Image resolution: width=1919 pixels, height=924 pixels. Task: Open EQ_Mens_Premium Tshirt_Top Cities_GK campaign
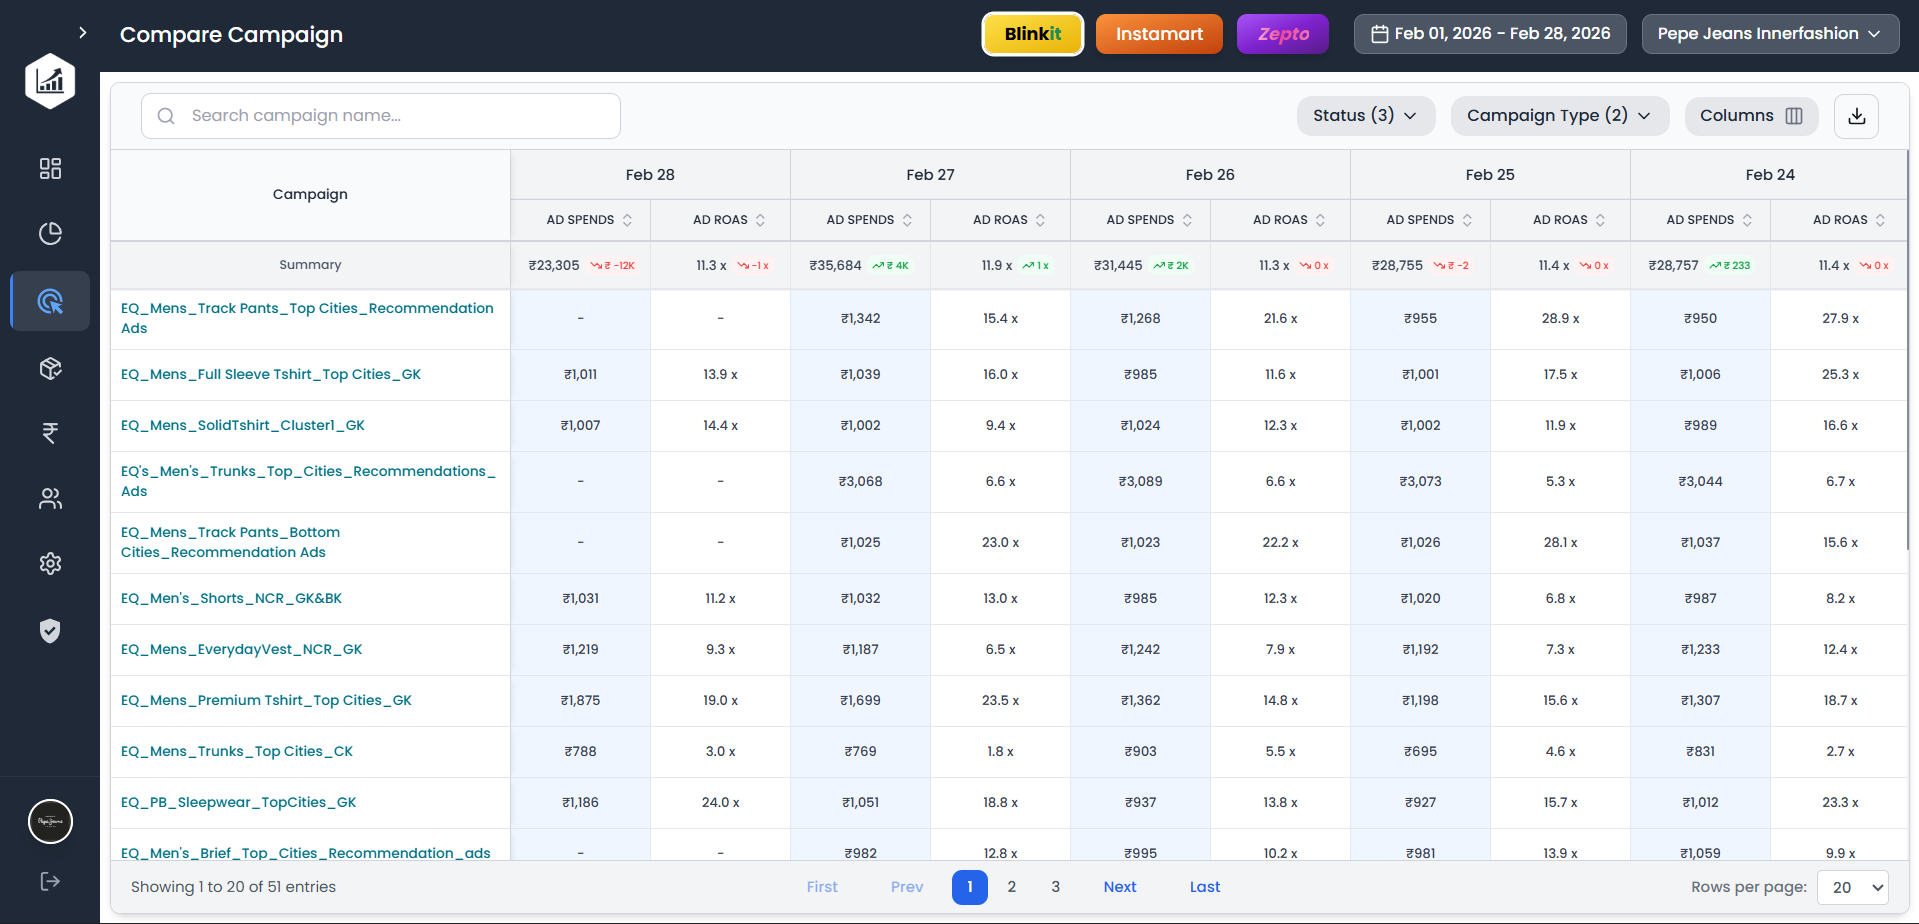(x=266, y=700)
